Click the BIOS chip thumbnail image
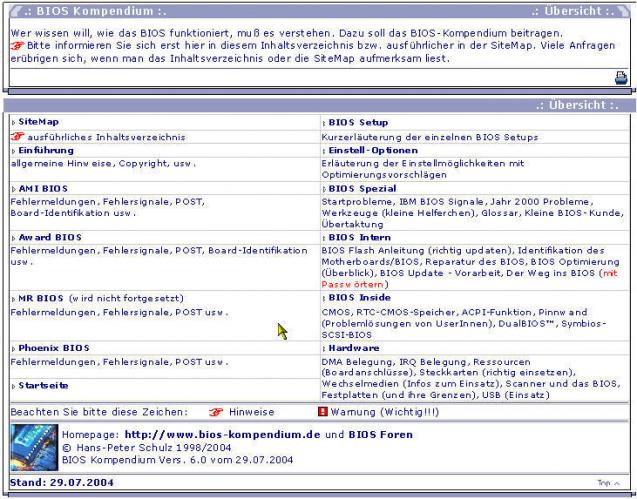637x499 pixels. (x=34, y=447)
